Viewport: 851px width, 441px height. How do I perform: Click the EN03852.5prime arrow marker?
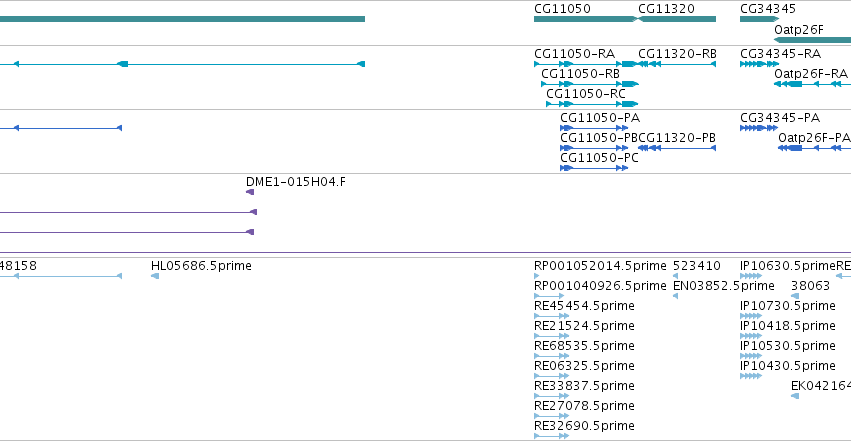(x=676, y=296)
